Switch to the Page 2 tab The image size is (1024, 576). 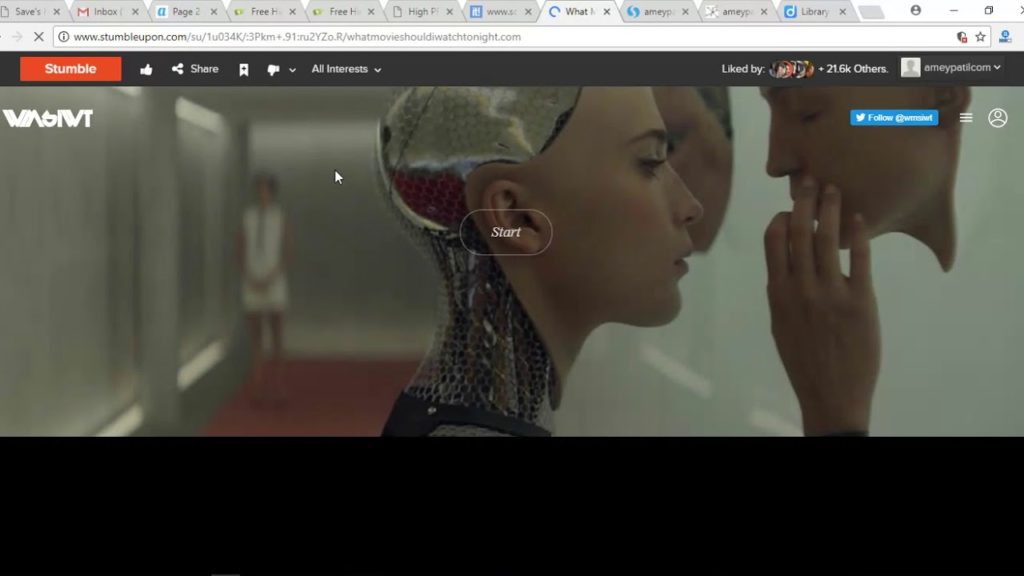pyautogui.click(x=186, y=12)
